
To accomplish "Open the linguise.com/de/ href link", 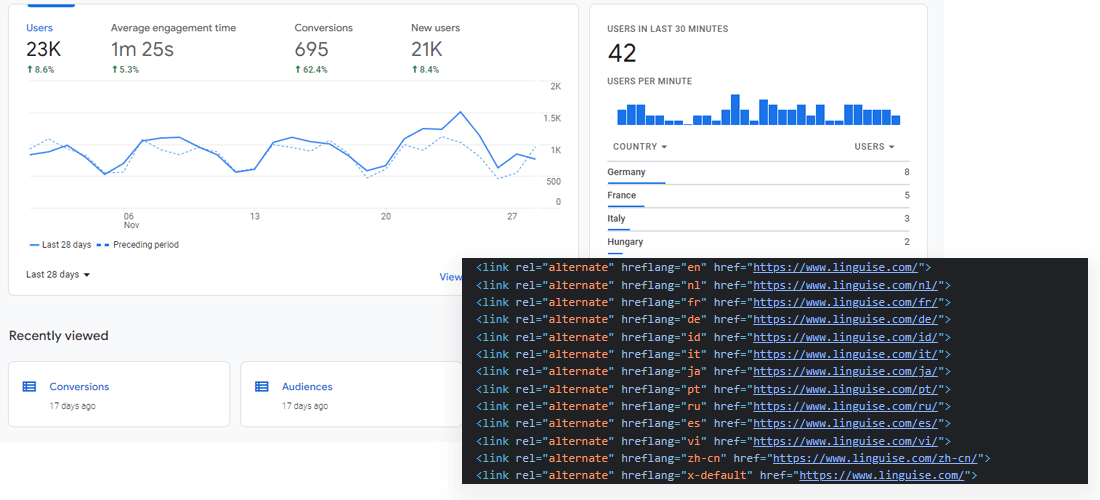I will (x=845, y=319).
